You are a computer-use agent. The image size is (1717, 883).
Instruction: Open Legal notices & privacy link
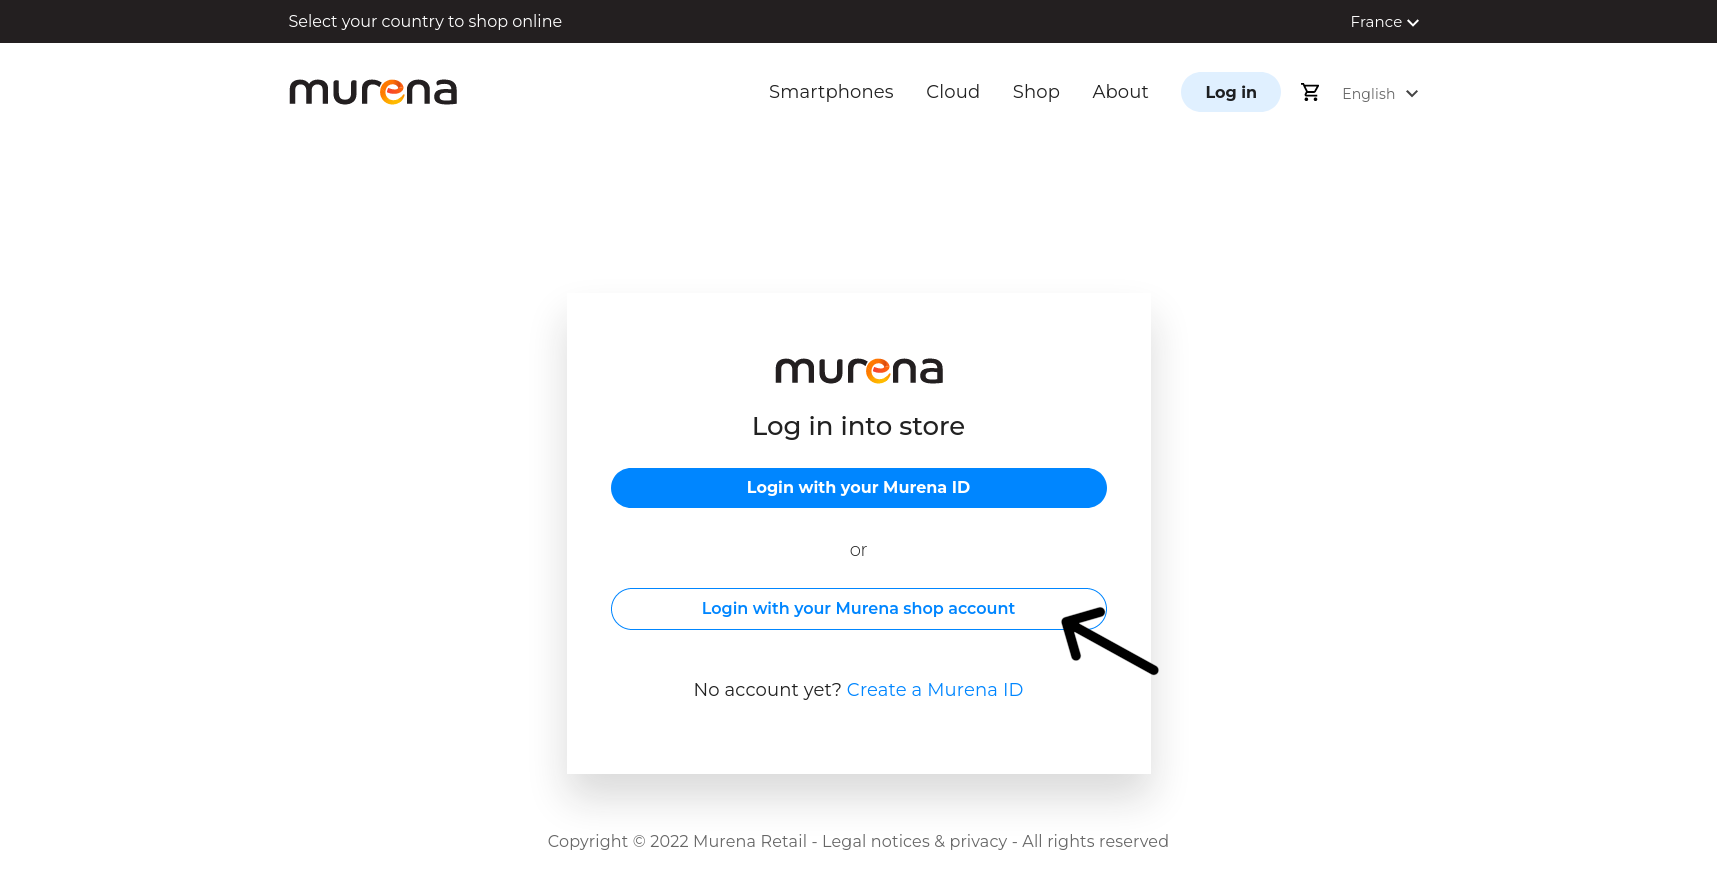click(x=914, y=842)
